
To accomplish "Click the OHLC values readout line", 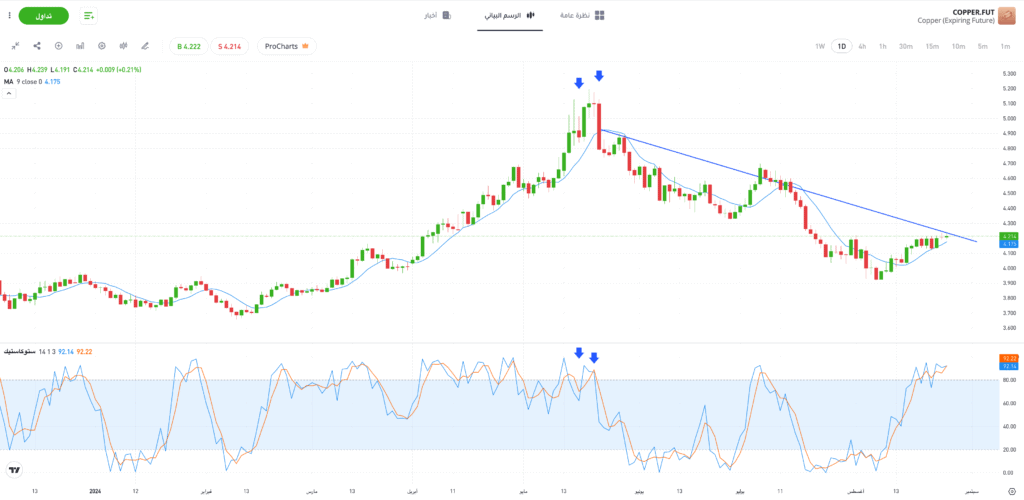I will [72, 69].
